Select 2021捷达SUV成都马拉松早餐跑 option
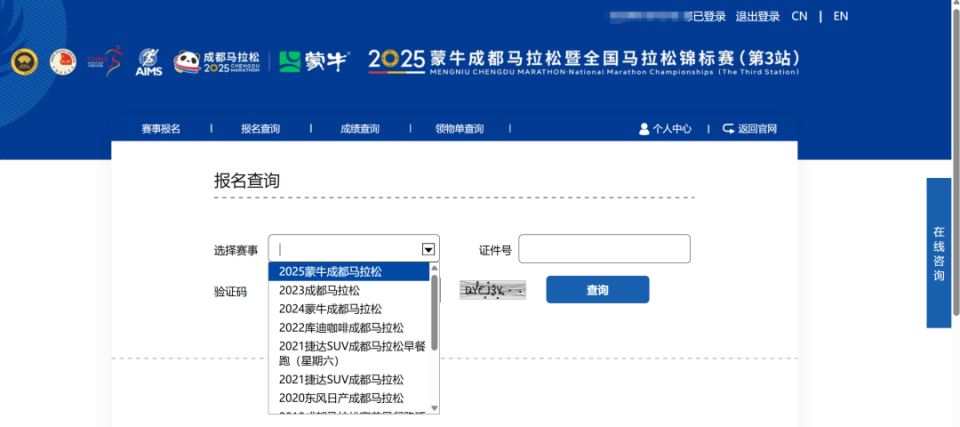 [349, 353]
